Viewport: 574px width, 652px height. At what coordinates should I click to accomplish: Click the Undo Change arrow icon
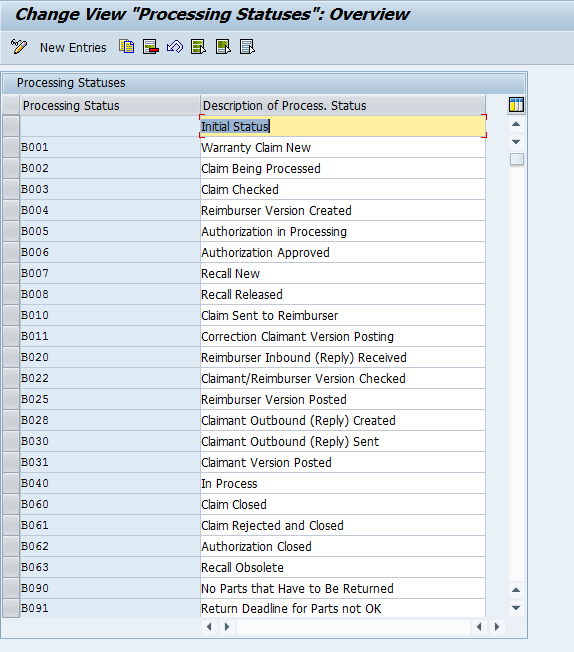[x=175, y=47]
